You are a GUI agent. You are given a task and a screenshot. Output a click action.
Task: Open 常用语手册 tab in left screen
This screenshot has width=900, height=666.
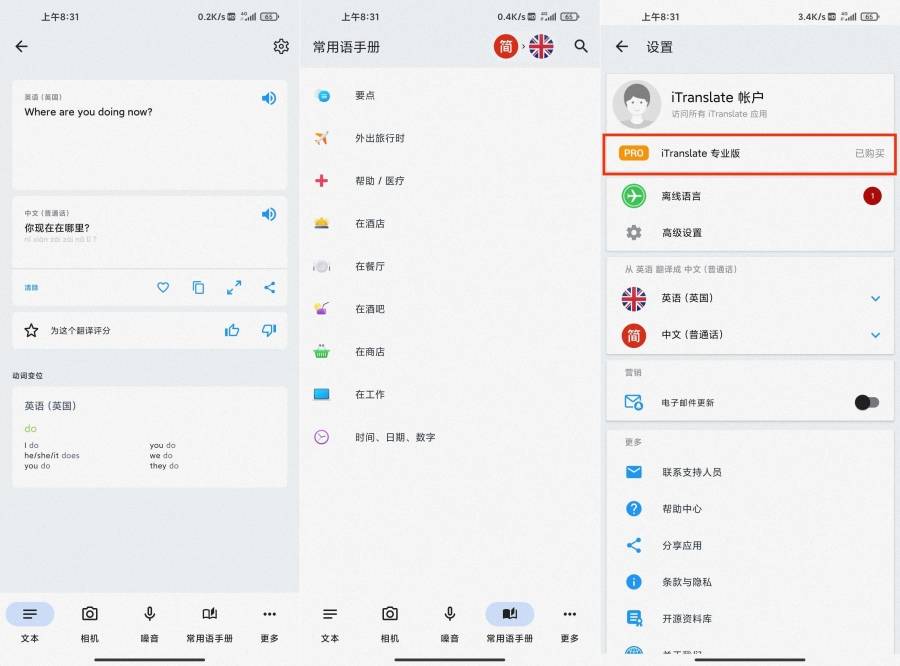(210, 624)
